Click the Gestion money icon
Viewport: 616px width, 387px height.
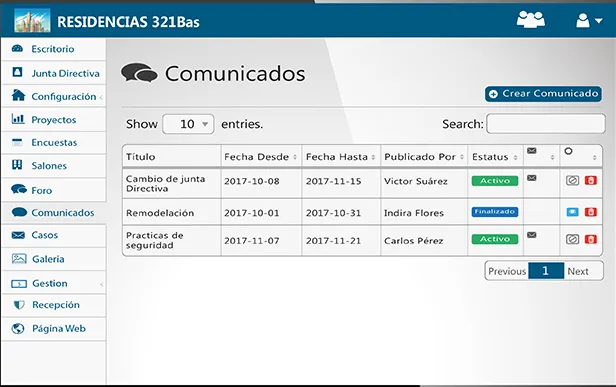click(x=19, y=284)
